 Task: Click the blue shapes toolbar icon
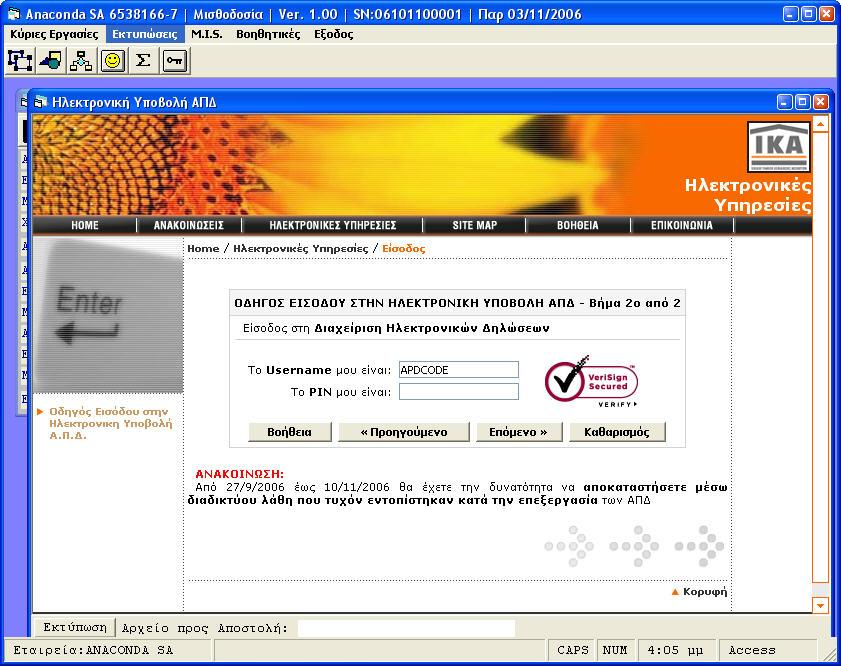click(x=51, y=61)
